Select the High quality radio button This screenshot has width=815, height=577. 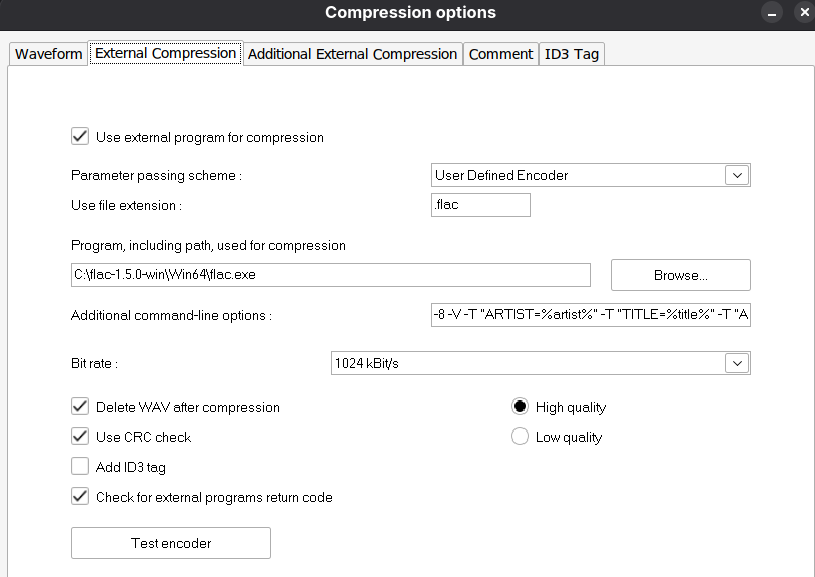coord(520,407)
